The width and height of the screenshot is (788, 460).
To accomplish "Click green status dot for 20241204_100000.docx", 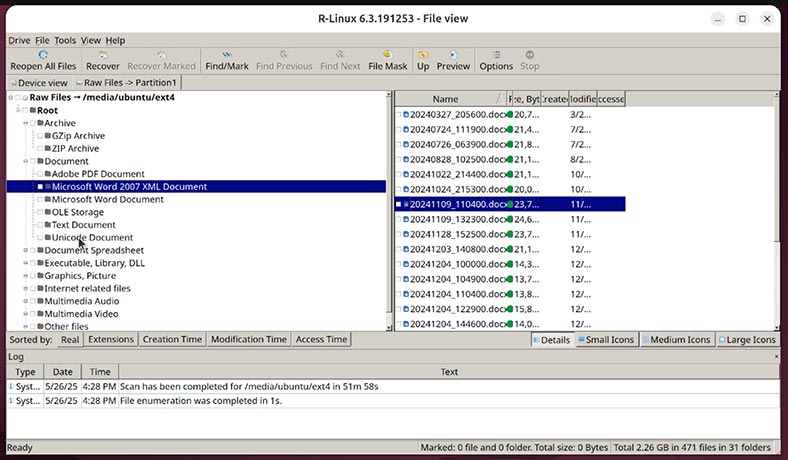I will coord(510,264).
